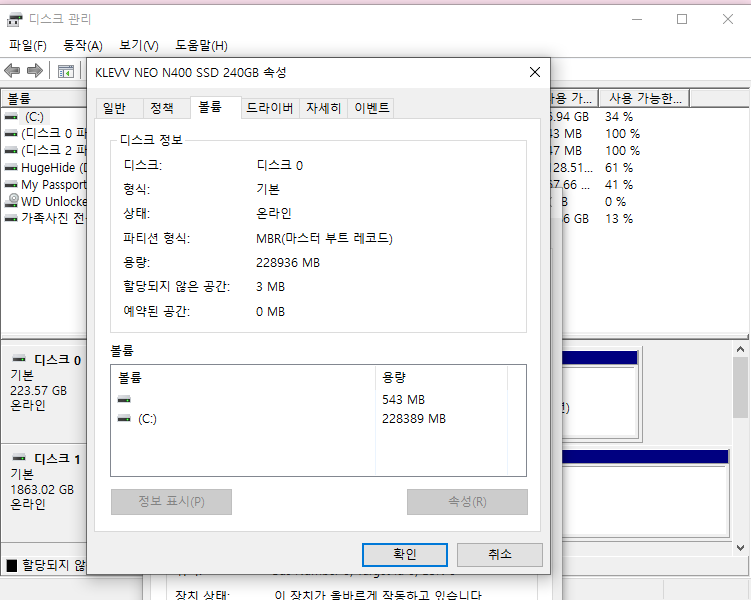Viewport: 751px width, 600px height.
Task: Select the (C:) volume row icon in Disk Management list
Action: coord(11,117)
